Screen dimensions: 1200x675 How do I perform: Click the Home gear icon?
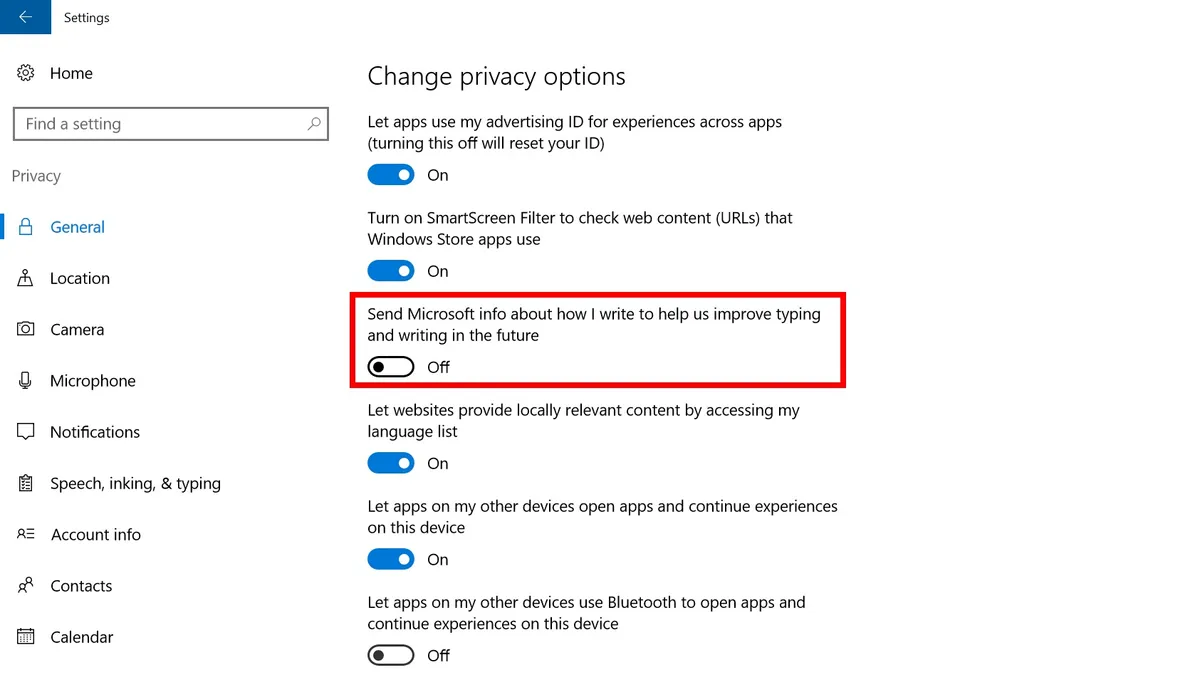coord(26,73)
